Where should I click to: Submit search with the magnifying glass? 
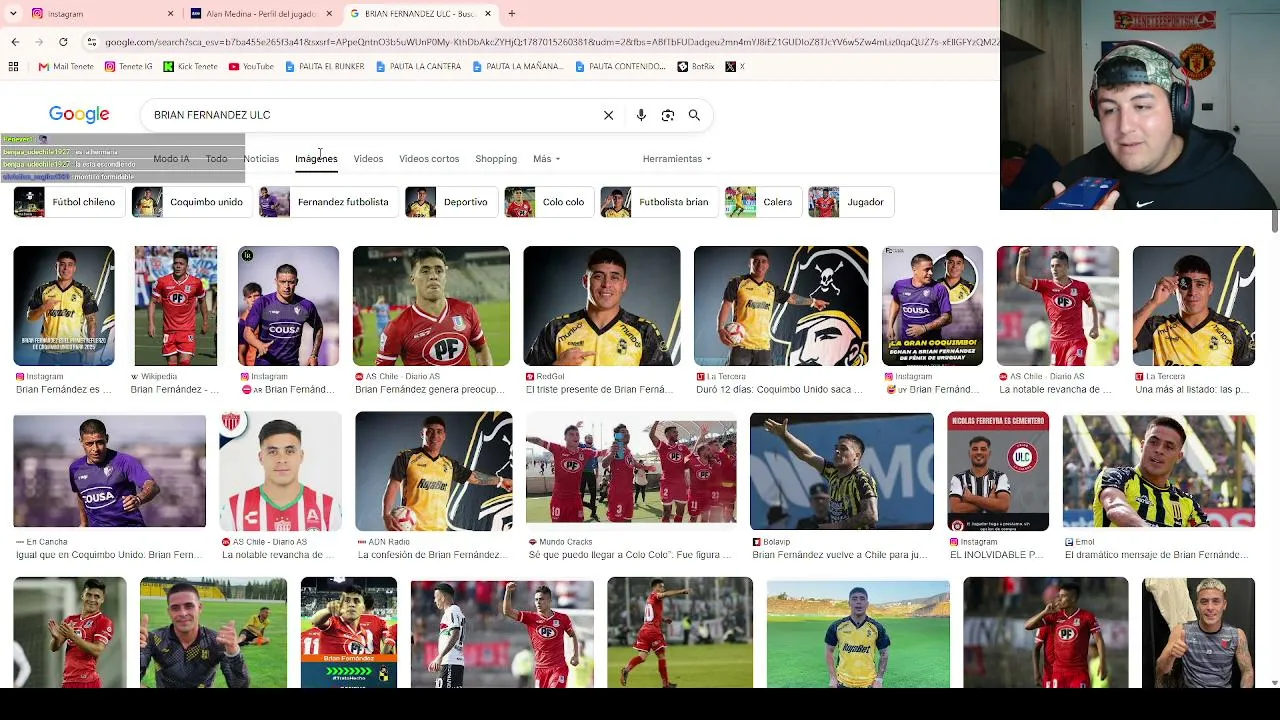coord(694,115)
